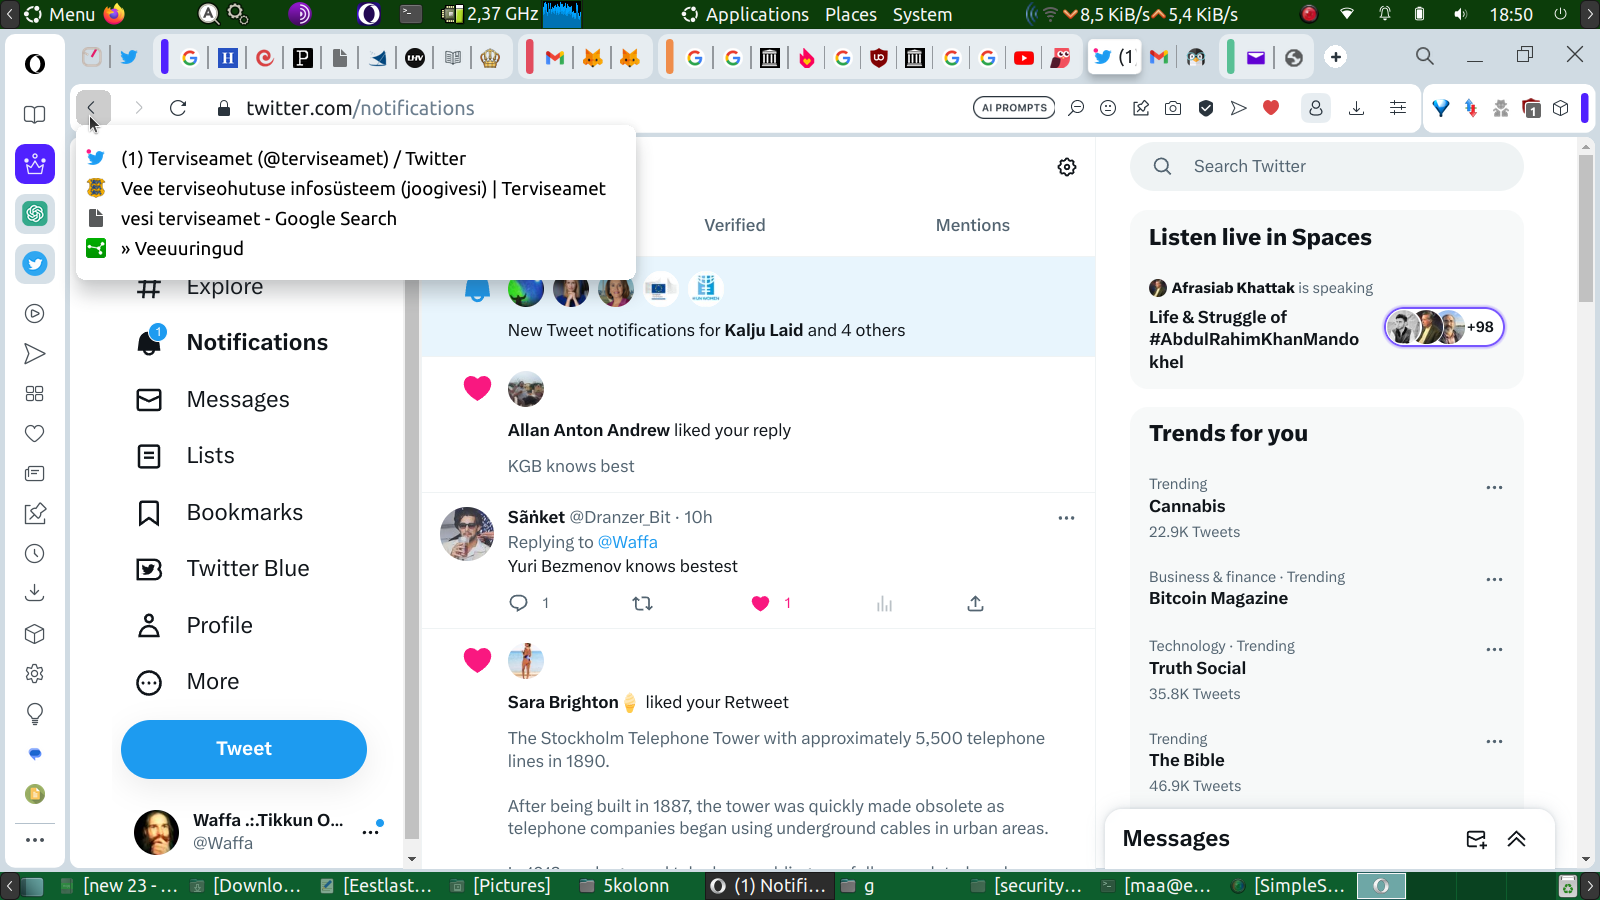The image size is (1600, 900).
Task: Open Bookmarks in Twitter navigation
Action: tap(220, 513)
